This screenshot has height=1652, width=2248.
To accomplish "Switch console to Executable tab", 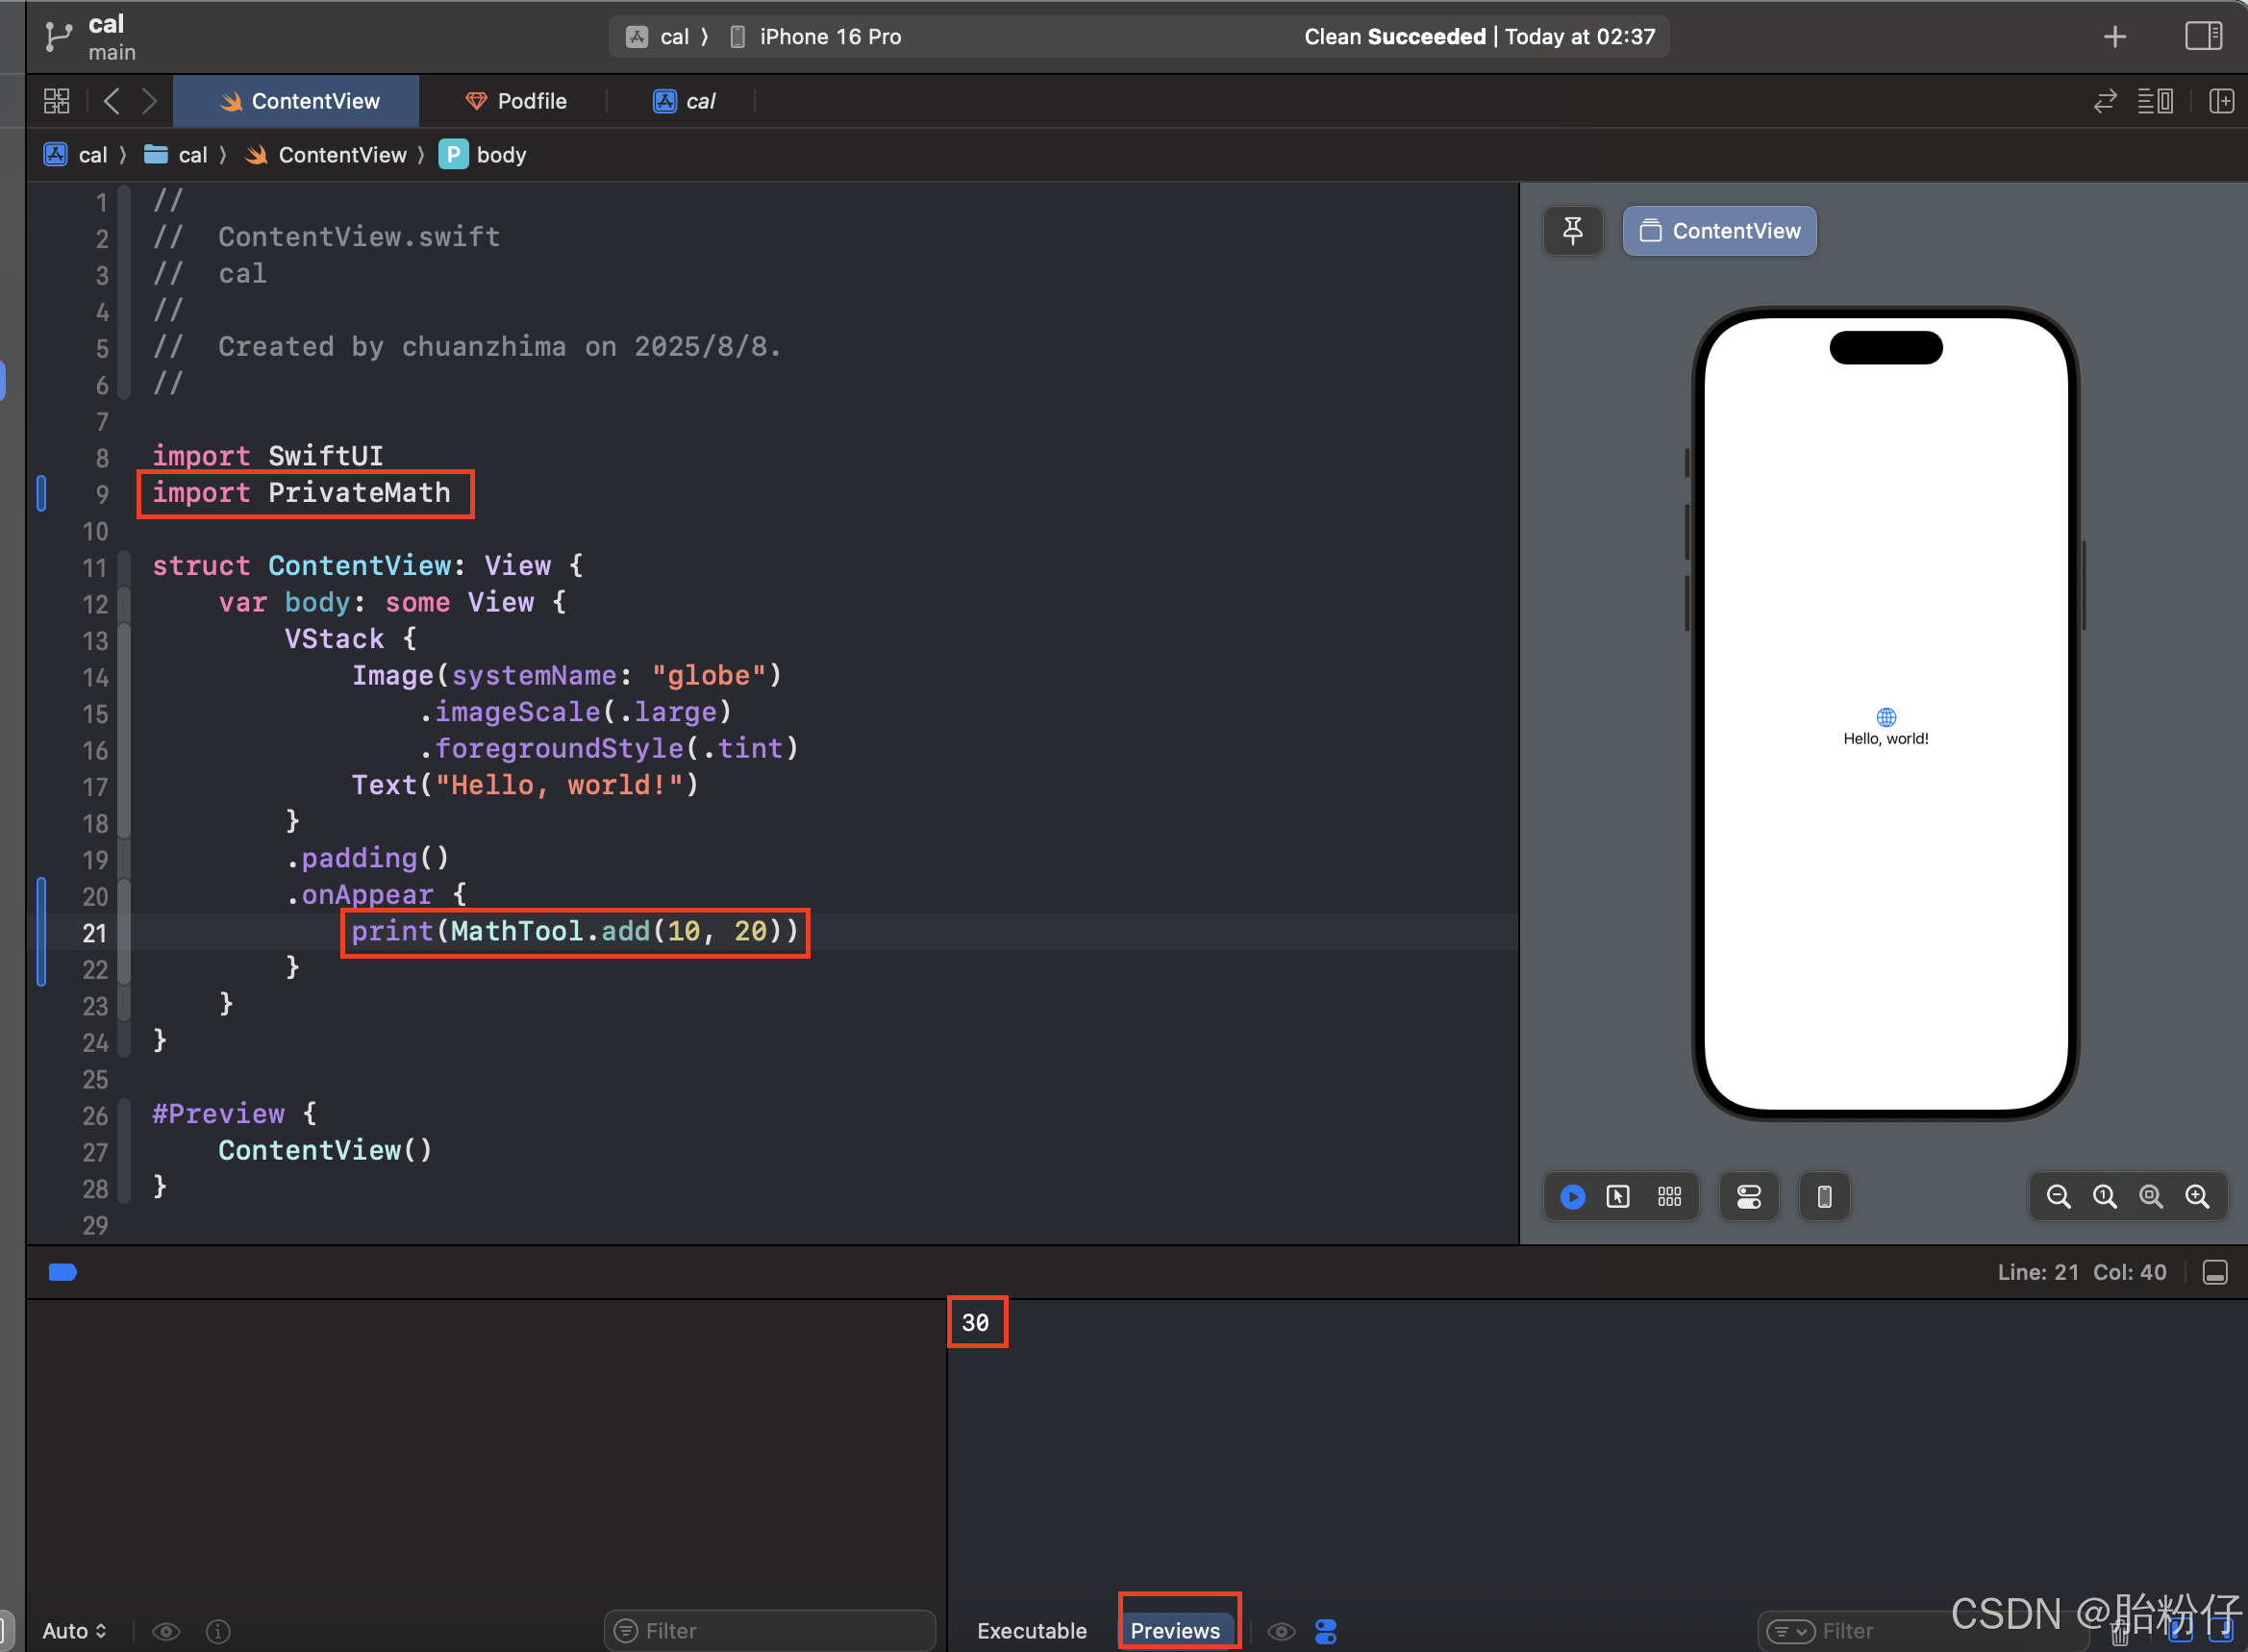I will pyautogui.click(x=1031, y=1630).
